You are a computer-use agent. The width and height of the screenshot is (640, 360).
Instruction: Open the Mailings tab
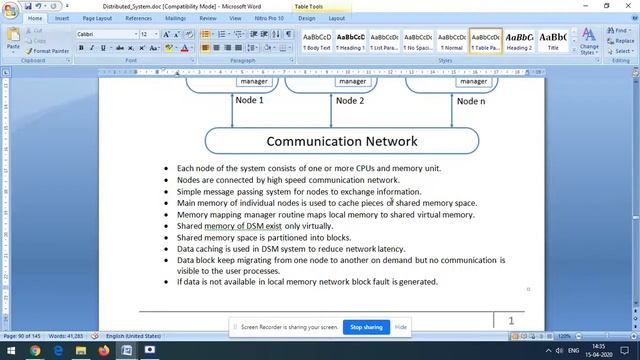coord(176,18)
